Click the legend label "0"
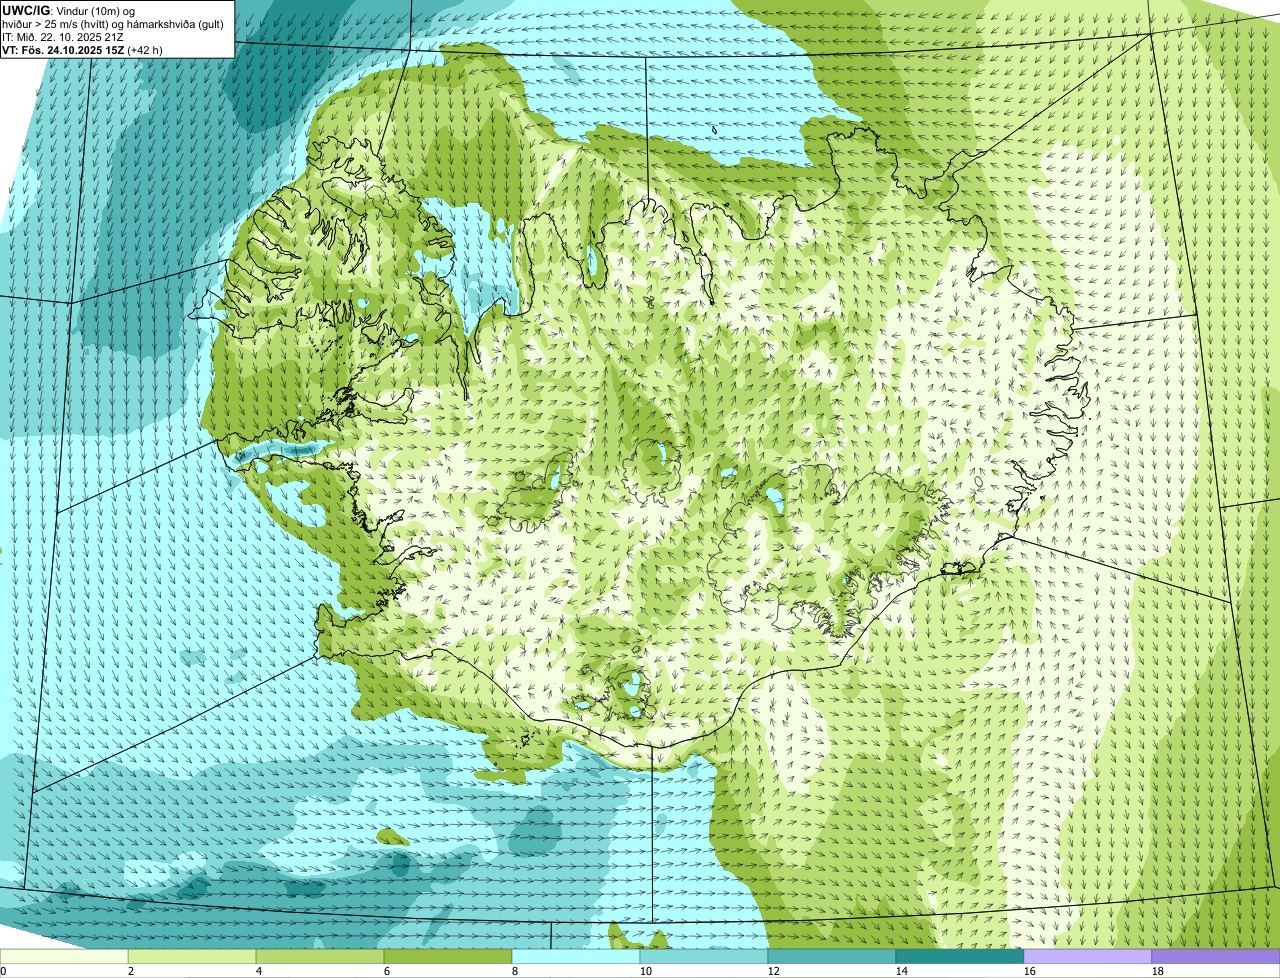The width and height of the screenshot is (1280, 978). click(x=3, y=971)
